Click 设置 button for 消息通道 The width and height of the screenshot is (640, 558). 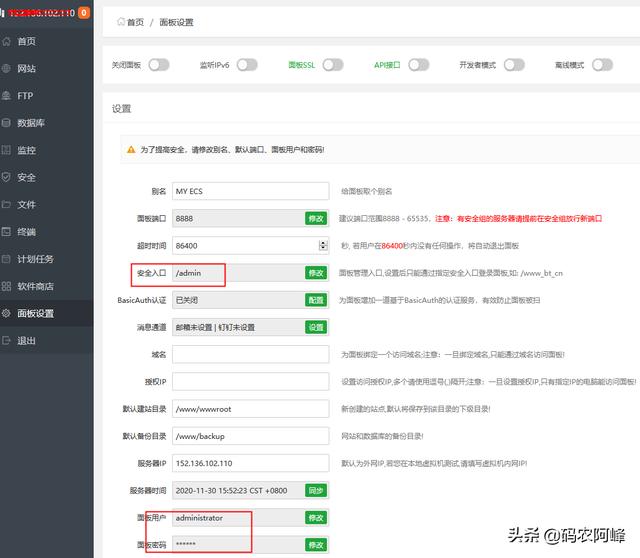316,327
